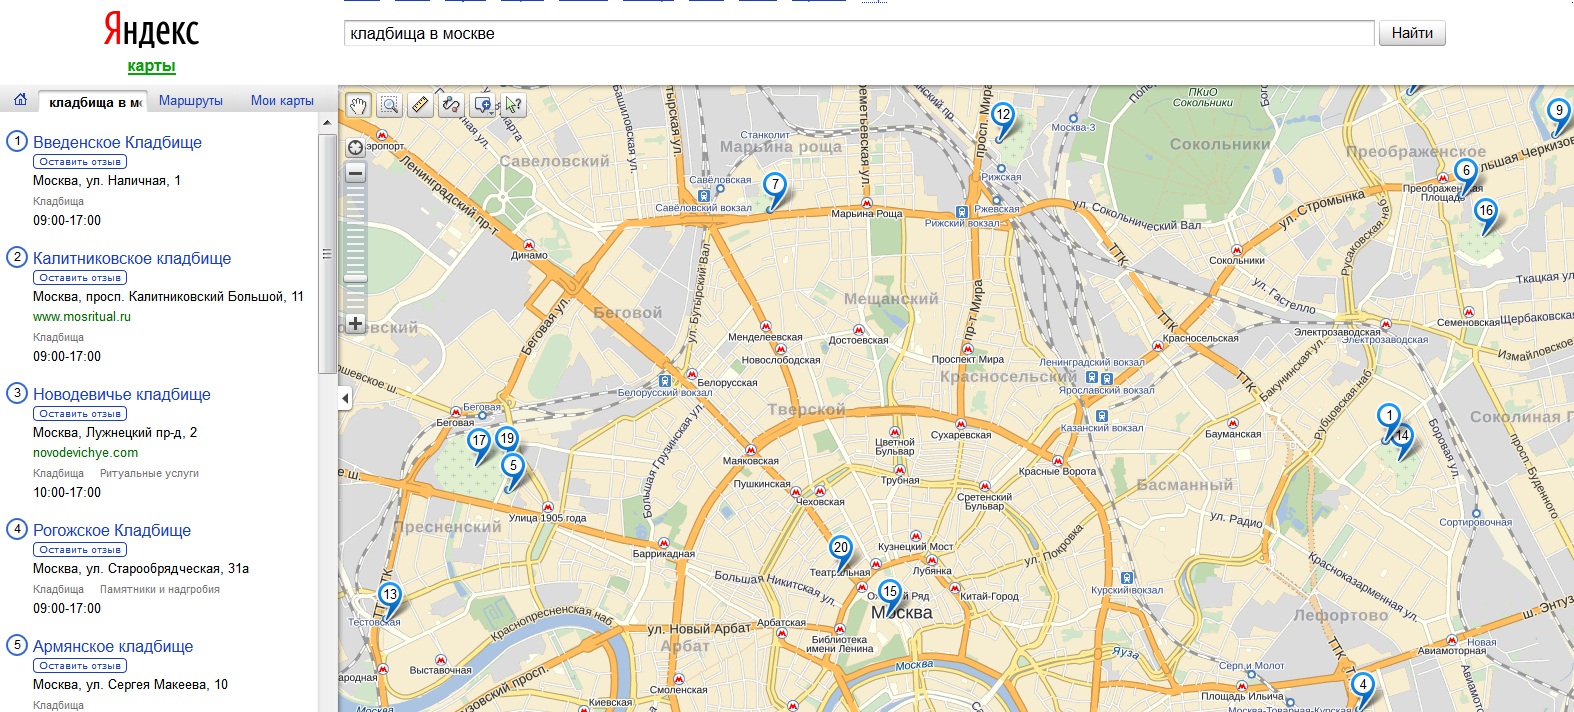Activate the zoom-to-area magnifier tool

pyautogui.click(x=390, y=105)
